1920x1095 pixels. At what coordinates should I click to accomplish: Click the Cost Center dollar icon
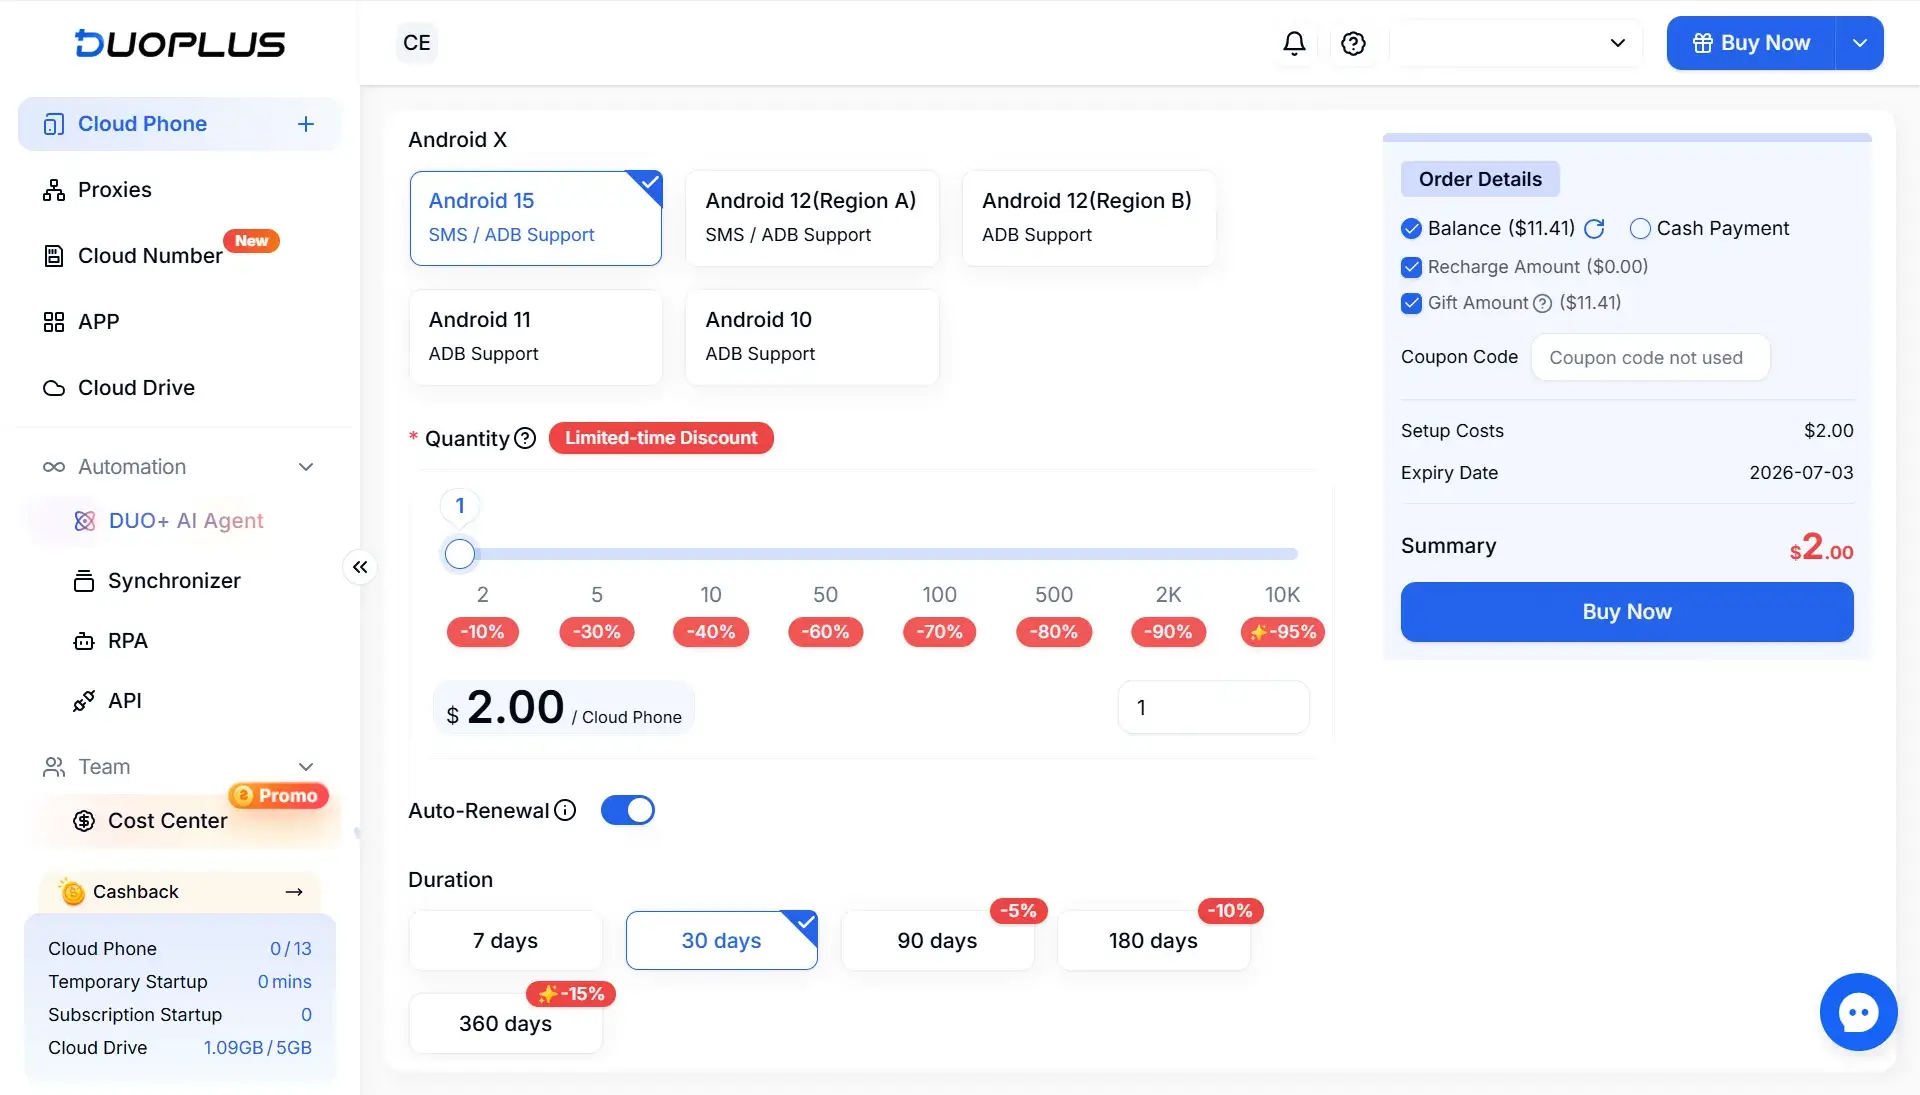pos(84,821)
